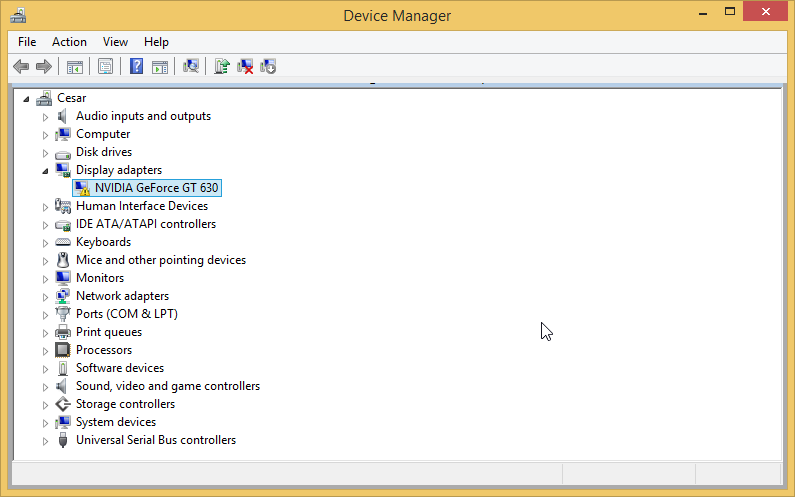Open the View menu
This screenshot has width=795, height=497.
[x=115, y=42]
